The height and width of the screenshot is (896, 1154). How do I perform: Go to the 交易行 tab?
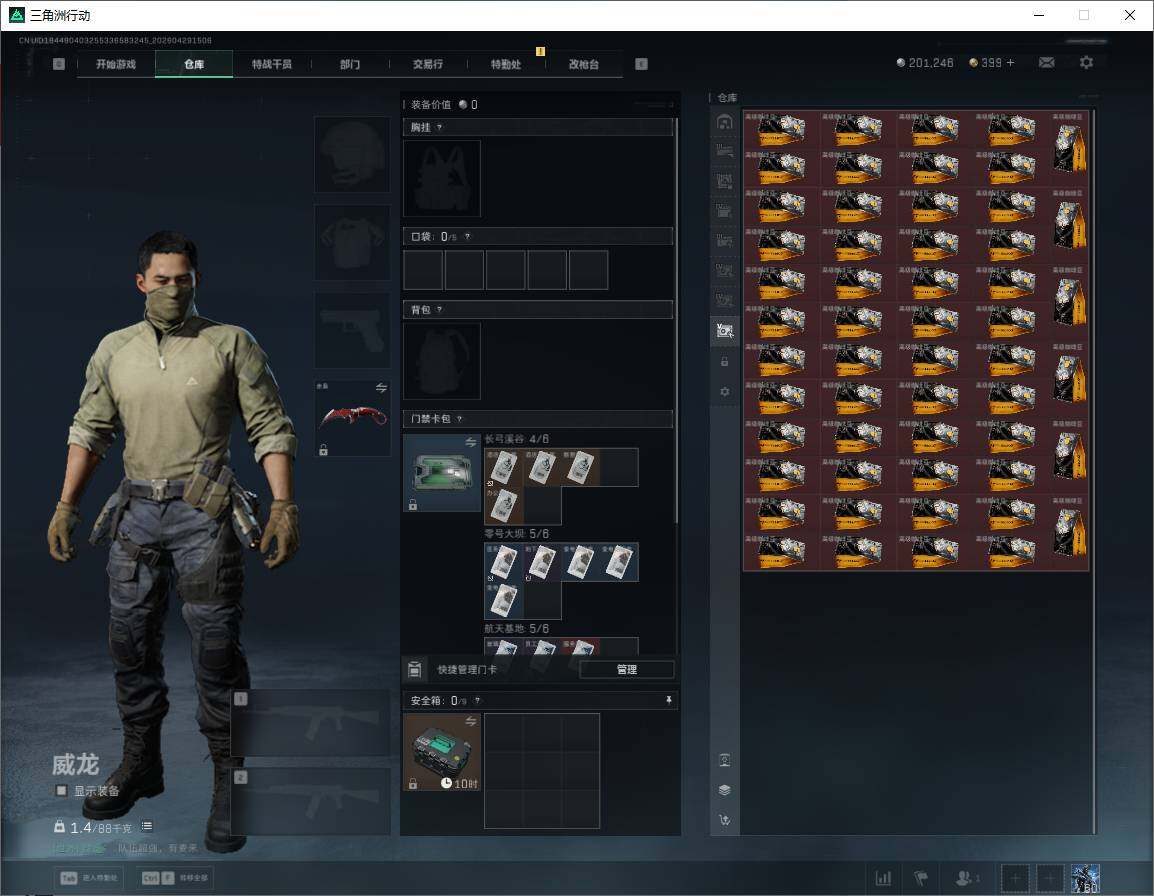[x=428, y=64]
